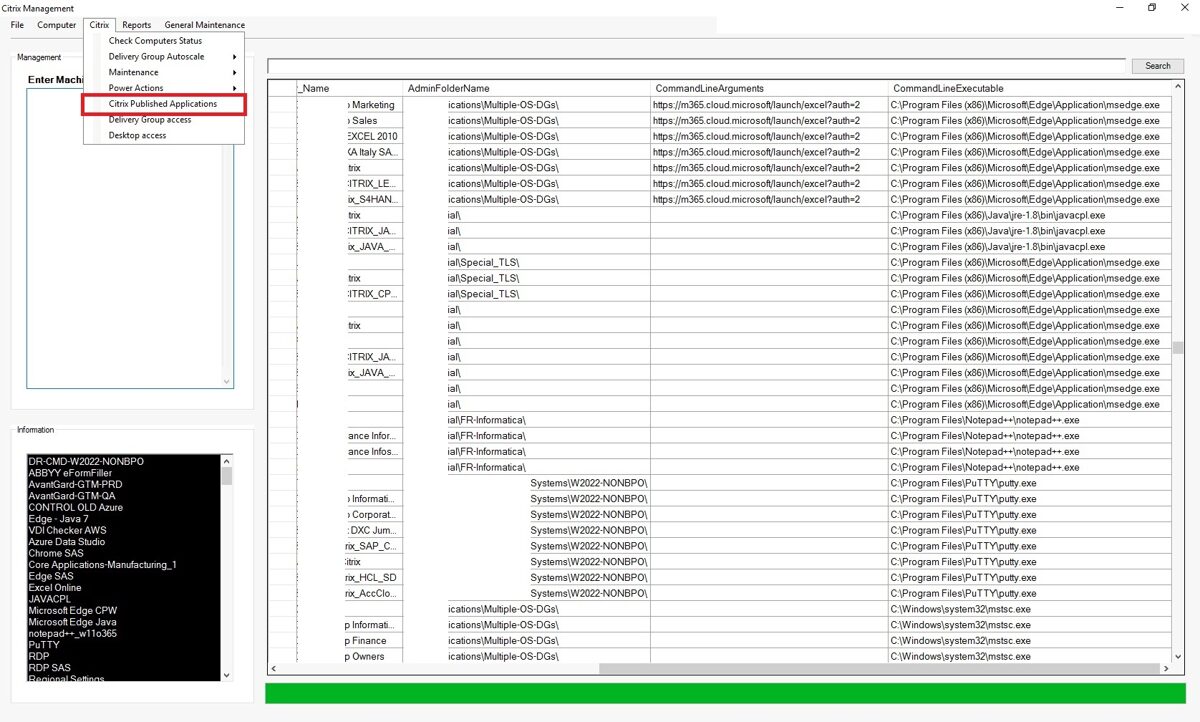The width and height of the screenshot is (1200, 722).
Task: Sort by CommandLineExecutable column header
Action: click(1030, 89)
